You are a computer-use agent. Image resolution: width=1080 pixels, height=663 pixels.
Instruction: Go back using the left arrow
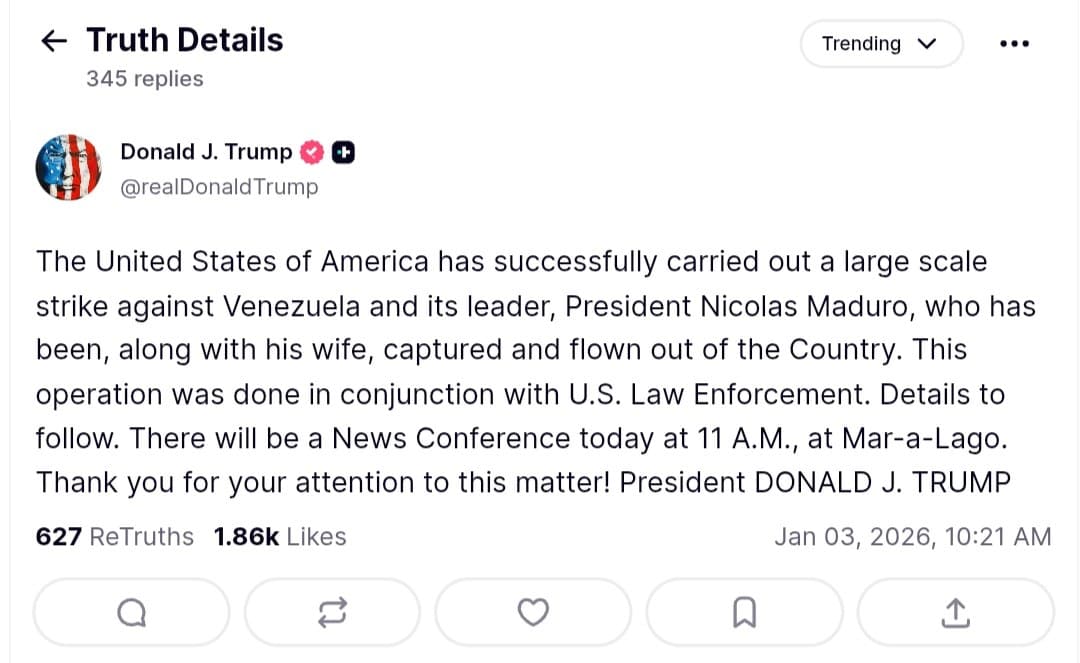click(x=53, y=40)
